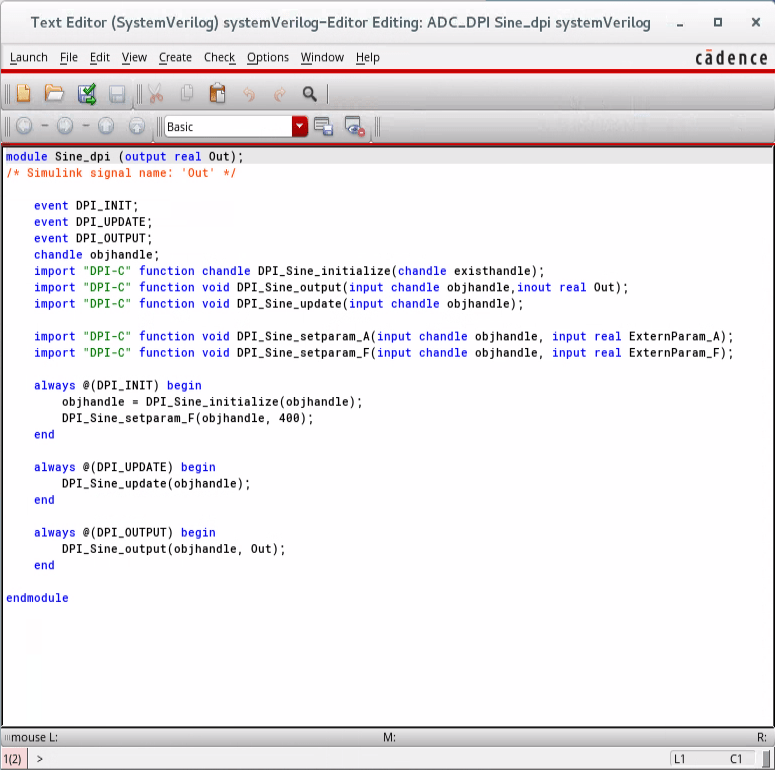Open the Options menu
Viewport: 775px width, 770px height.
coord(268,58)
